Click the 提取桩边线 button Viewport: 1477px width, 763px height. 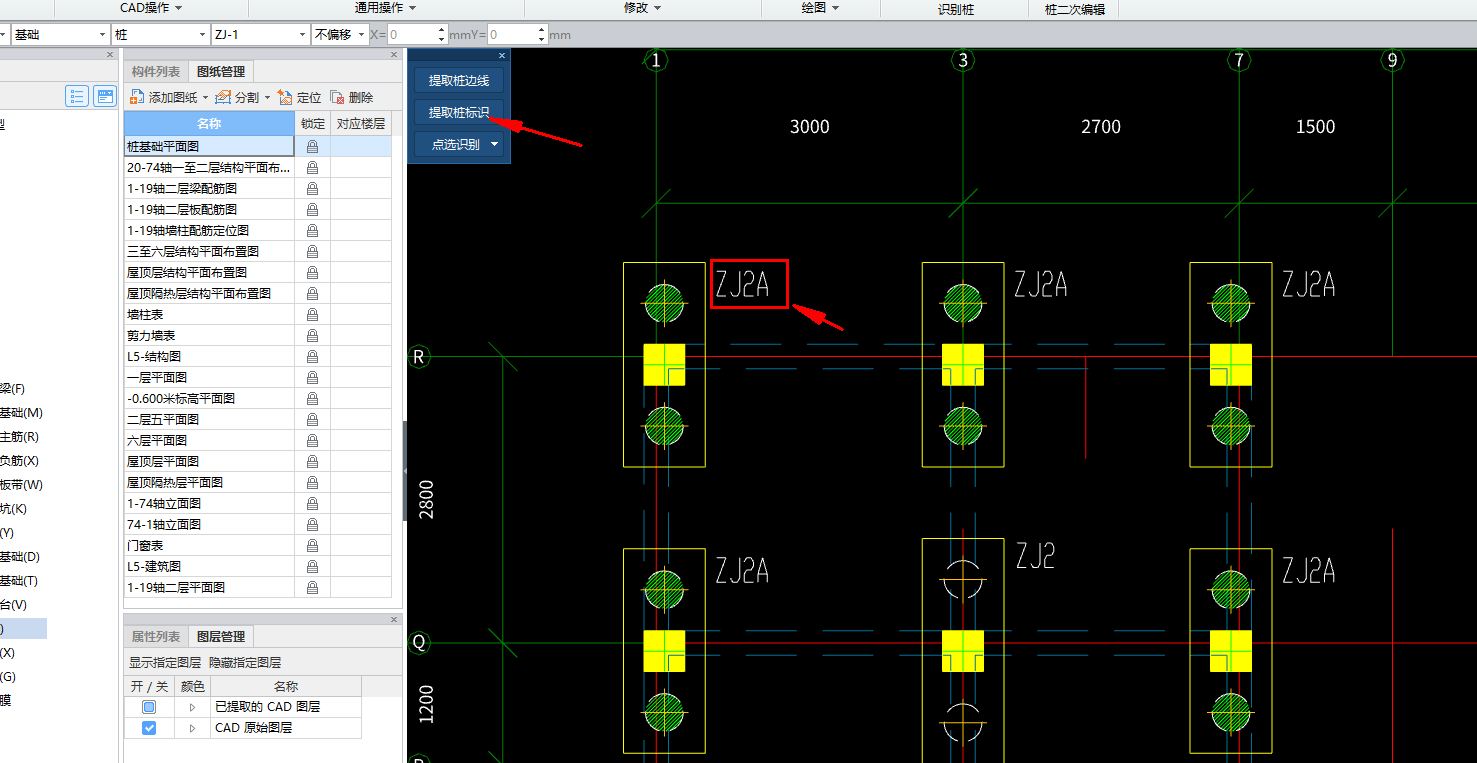(459, 80)
